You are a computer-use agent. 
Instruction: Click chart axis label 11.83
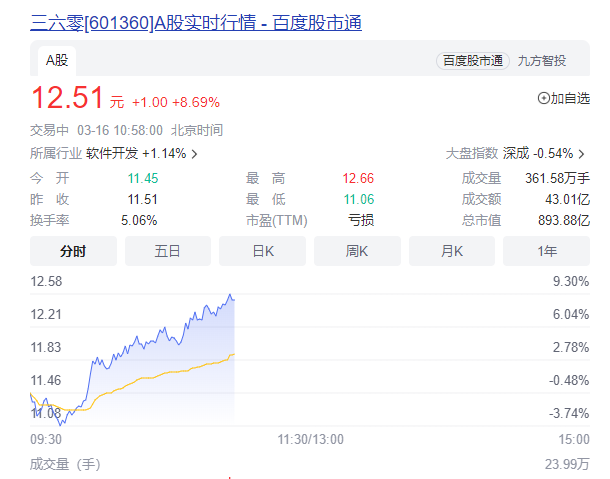click(x=46, y=347)
